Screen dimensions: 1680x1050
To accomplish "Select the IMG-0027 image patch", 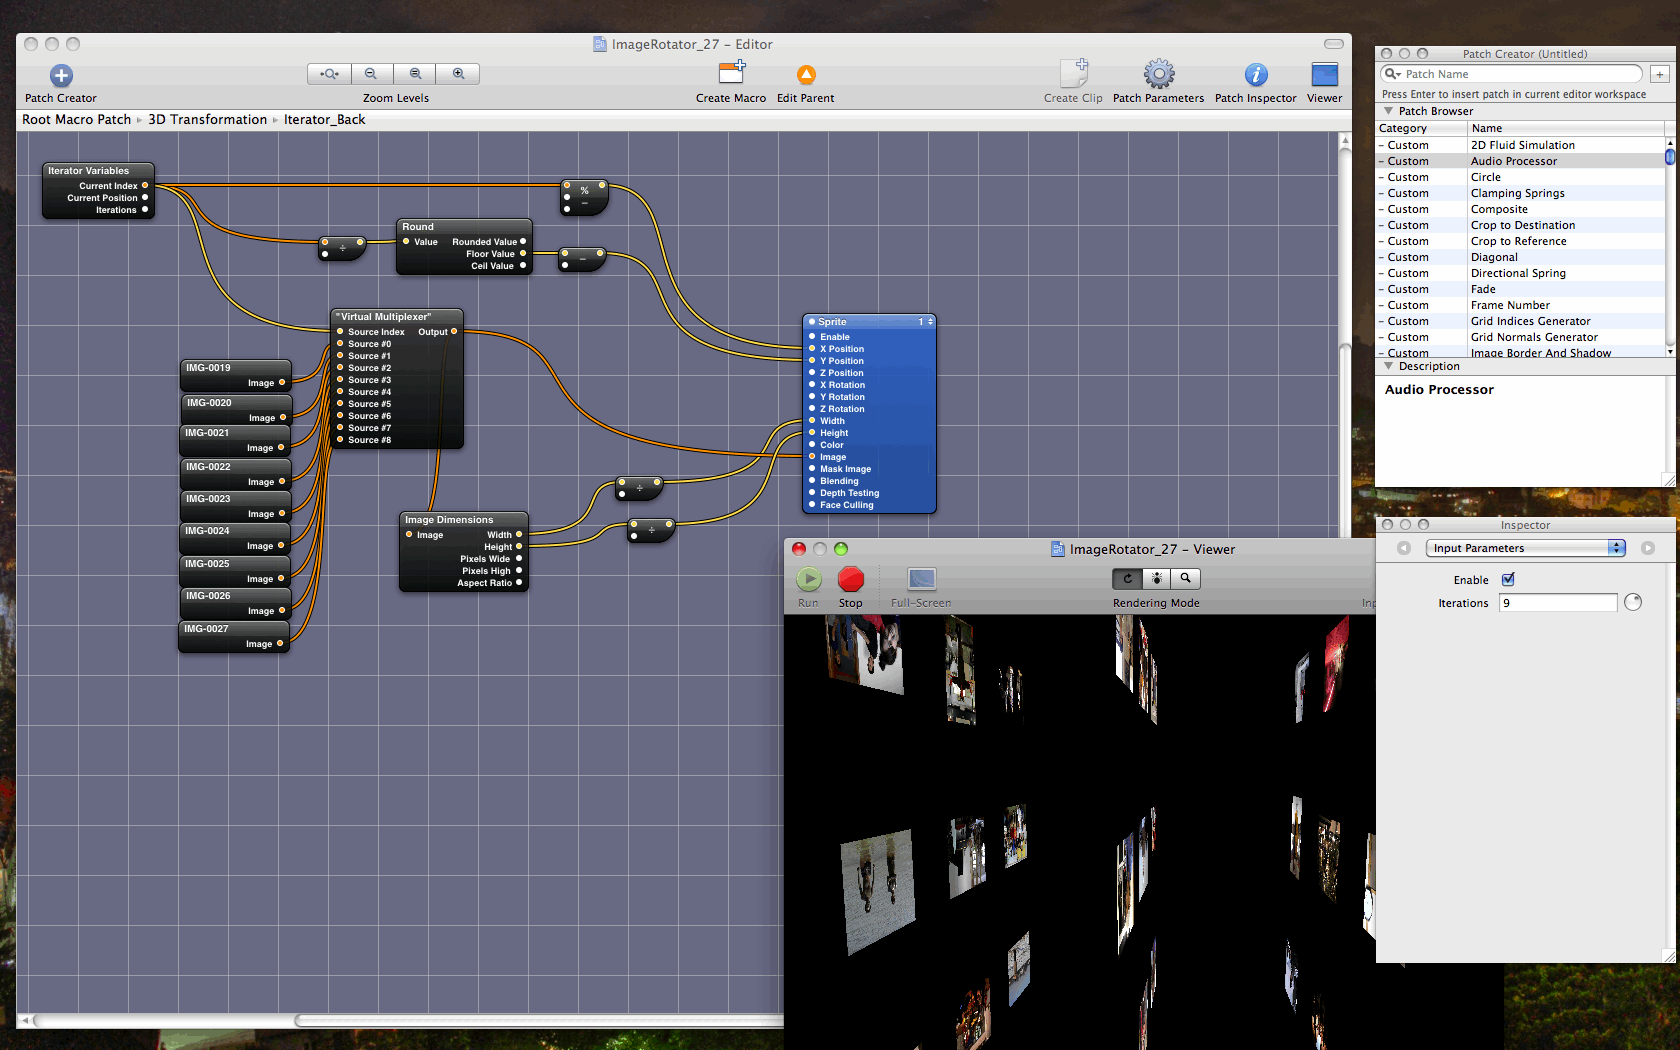I will coord(234,636).
